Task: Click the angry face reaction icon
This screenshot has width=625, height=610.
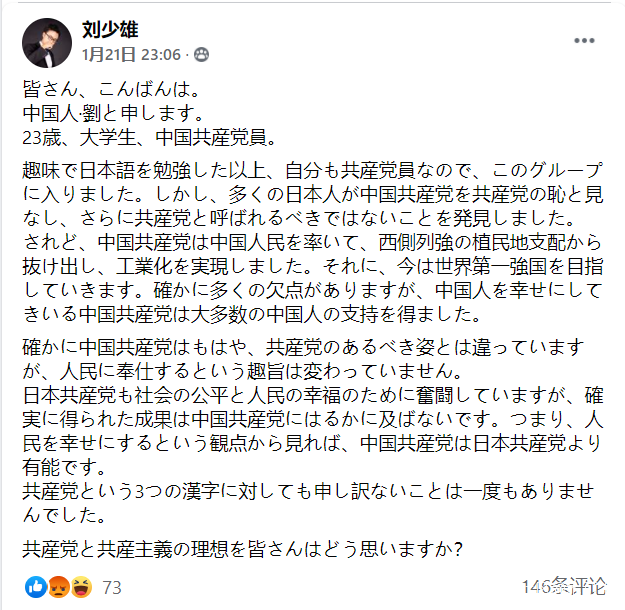Action: tap(59, 587)
